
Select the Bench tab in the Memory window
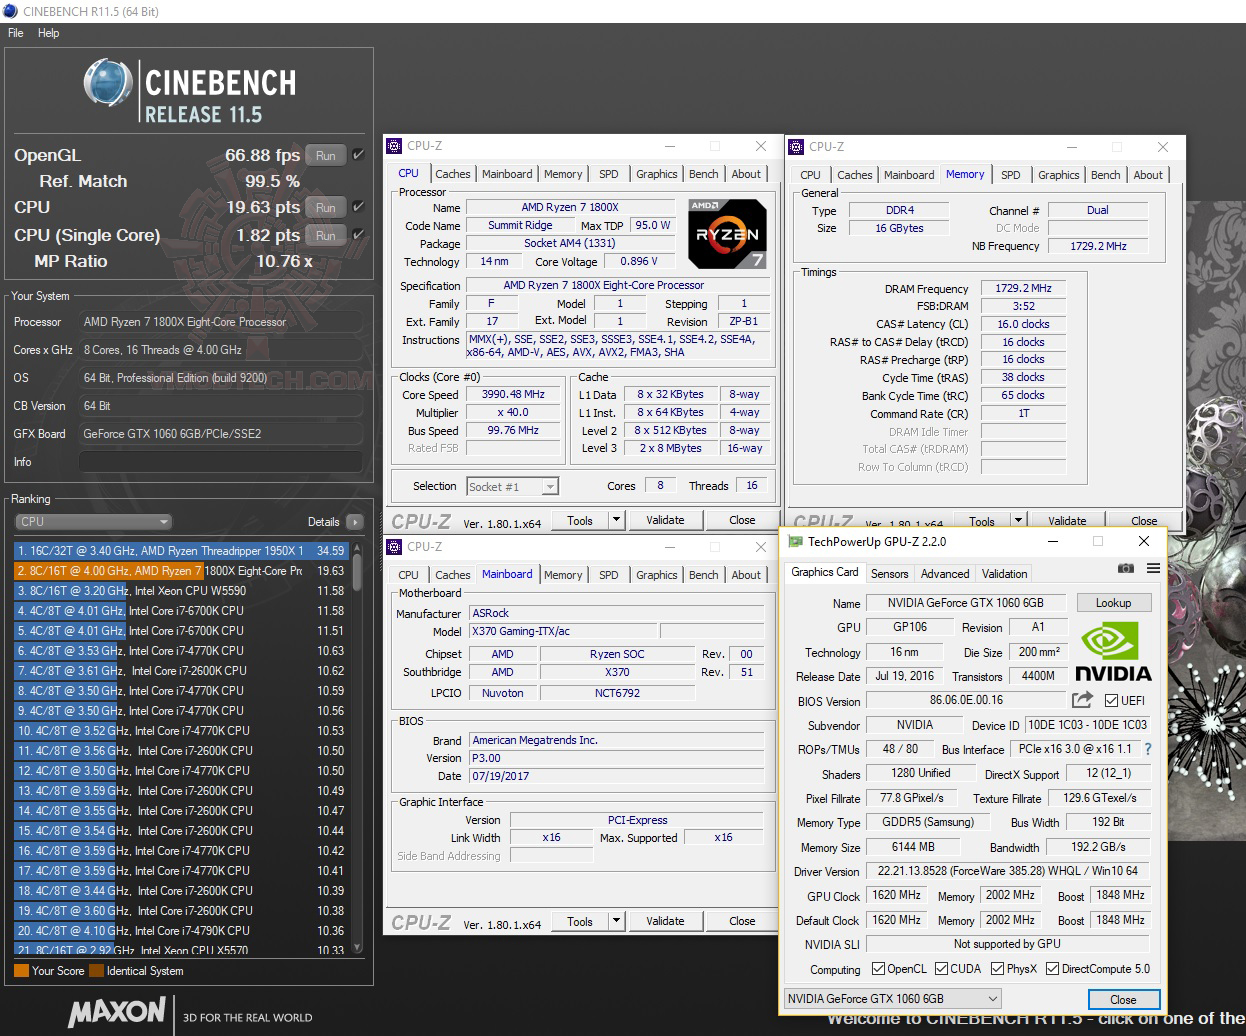pyautogui.click(x=1105, y=175)
